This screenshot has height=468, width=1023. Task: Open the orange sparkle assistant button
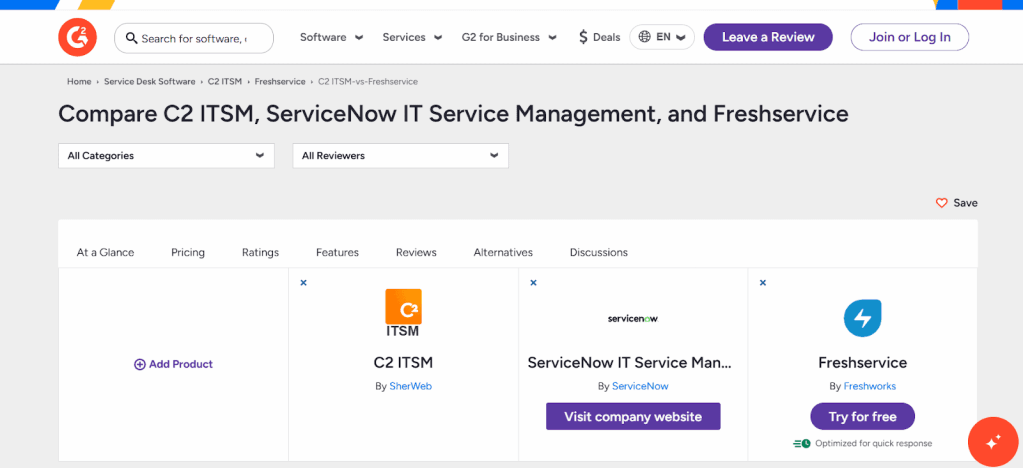(992, 441)
